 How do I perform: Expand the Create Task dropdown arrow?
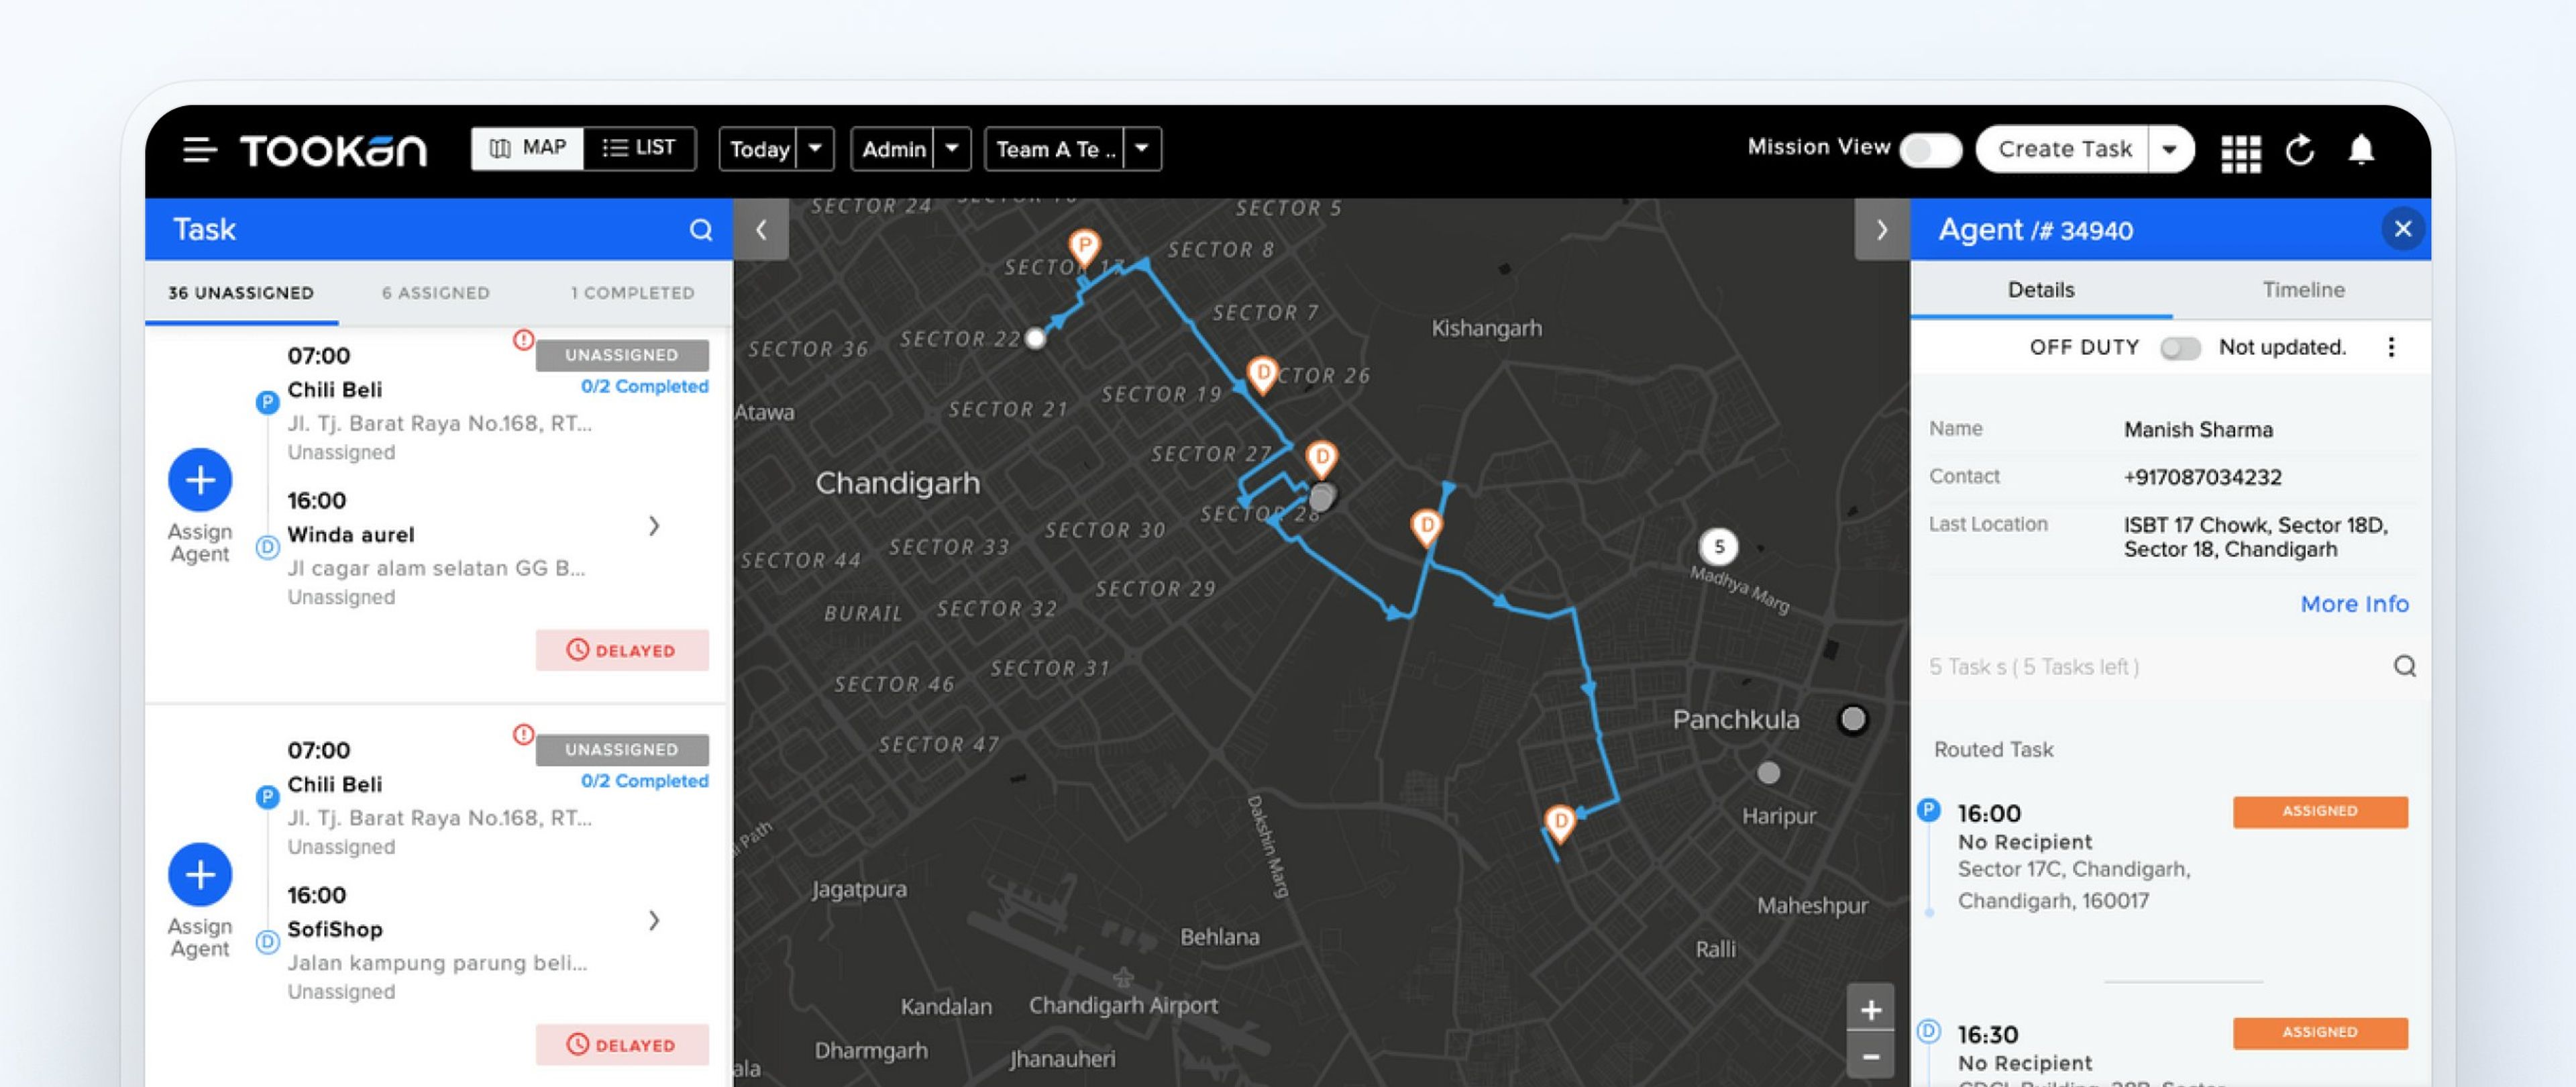(2170, 149)
